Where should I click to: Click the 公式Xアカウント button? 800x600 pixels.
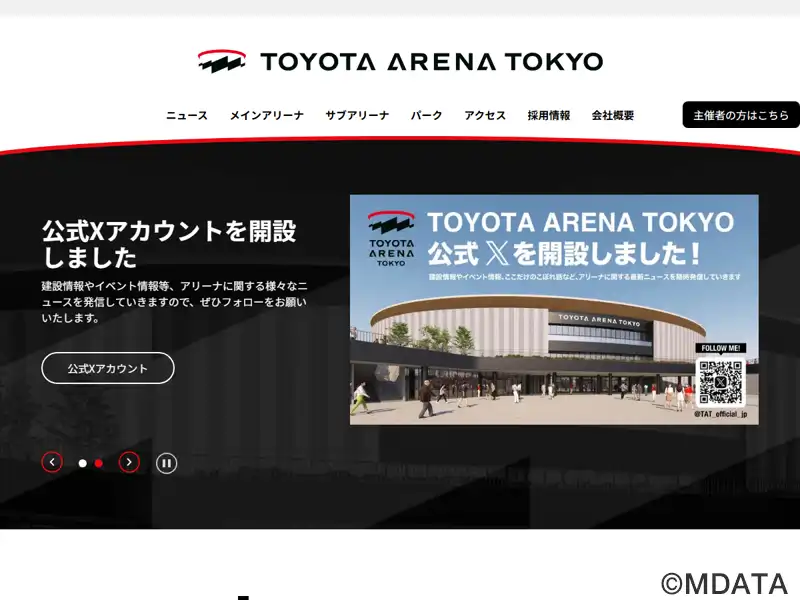pyautogui.click(x=108, y=368)
